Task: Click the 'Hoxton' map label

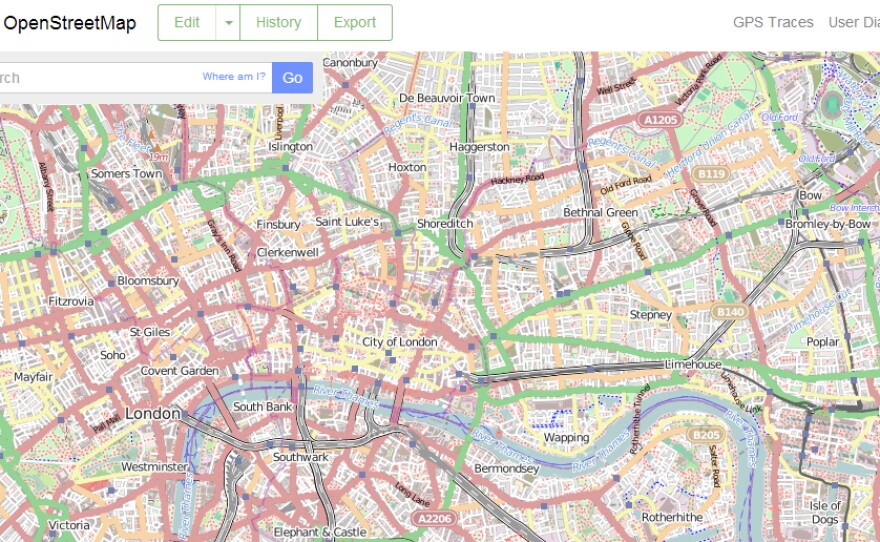Action: pos(407,167)
